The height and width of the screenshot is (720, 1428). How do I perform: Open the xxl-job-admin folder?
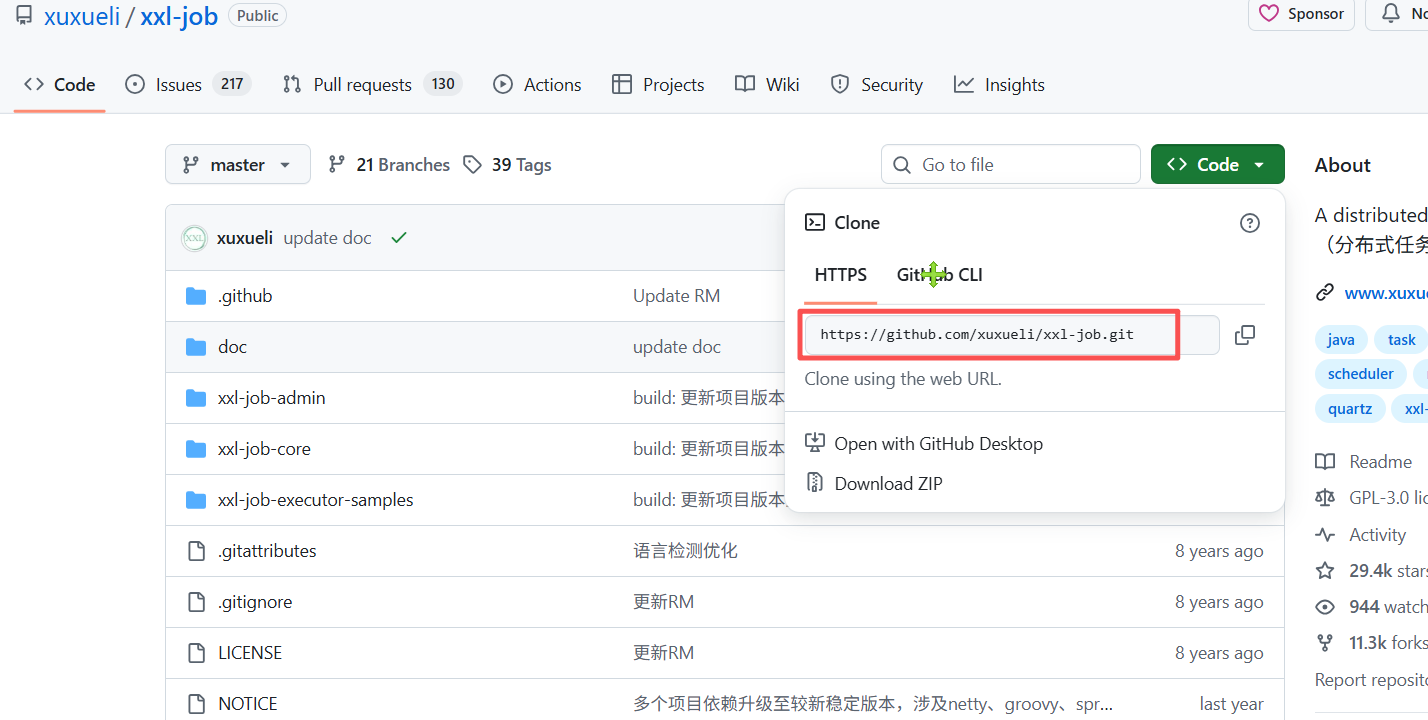pos(272,398)
